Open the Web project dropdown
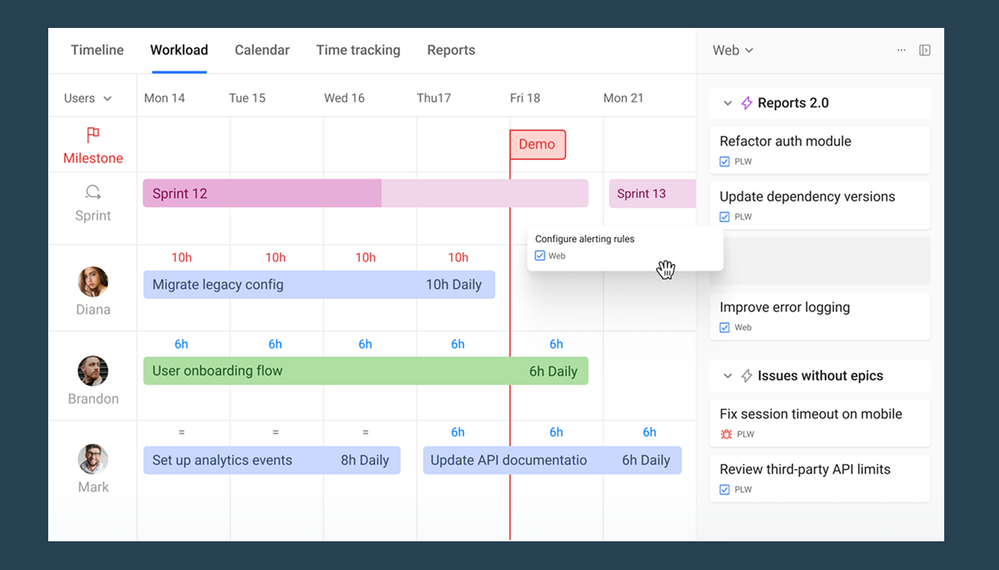The width and height of the screenshot is (999, 570). 733,50
